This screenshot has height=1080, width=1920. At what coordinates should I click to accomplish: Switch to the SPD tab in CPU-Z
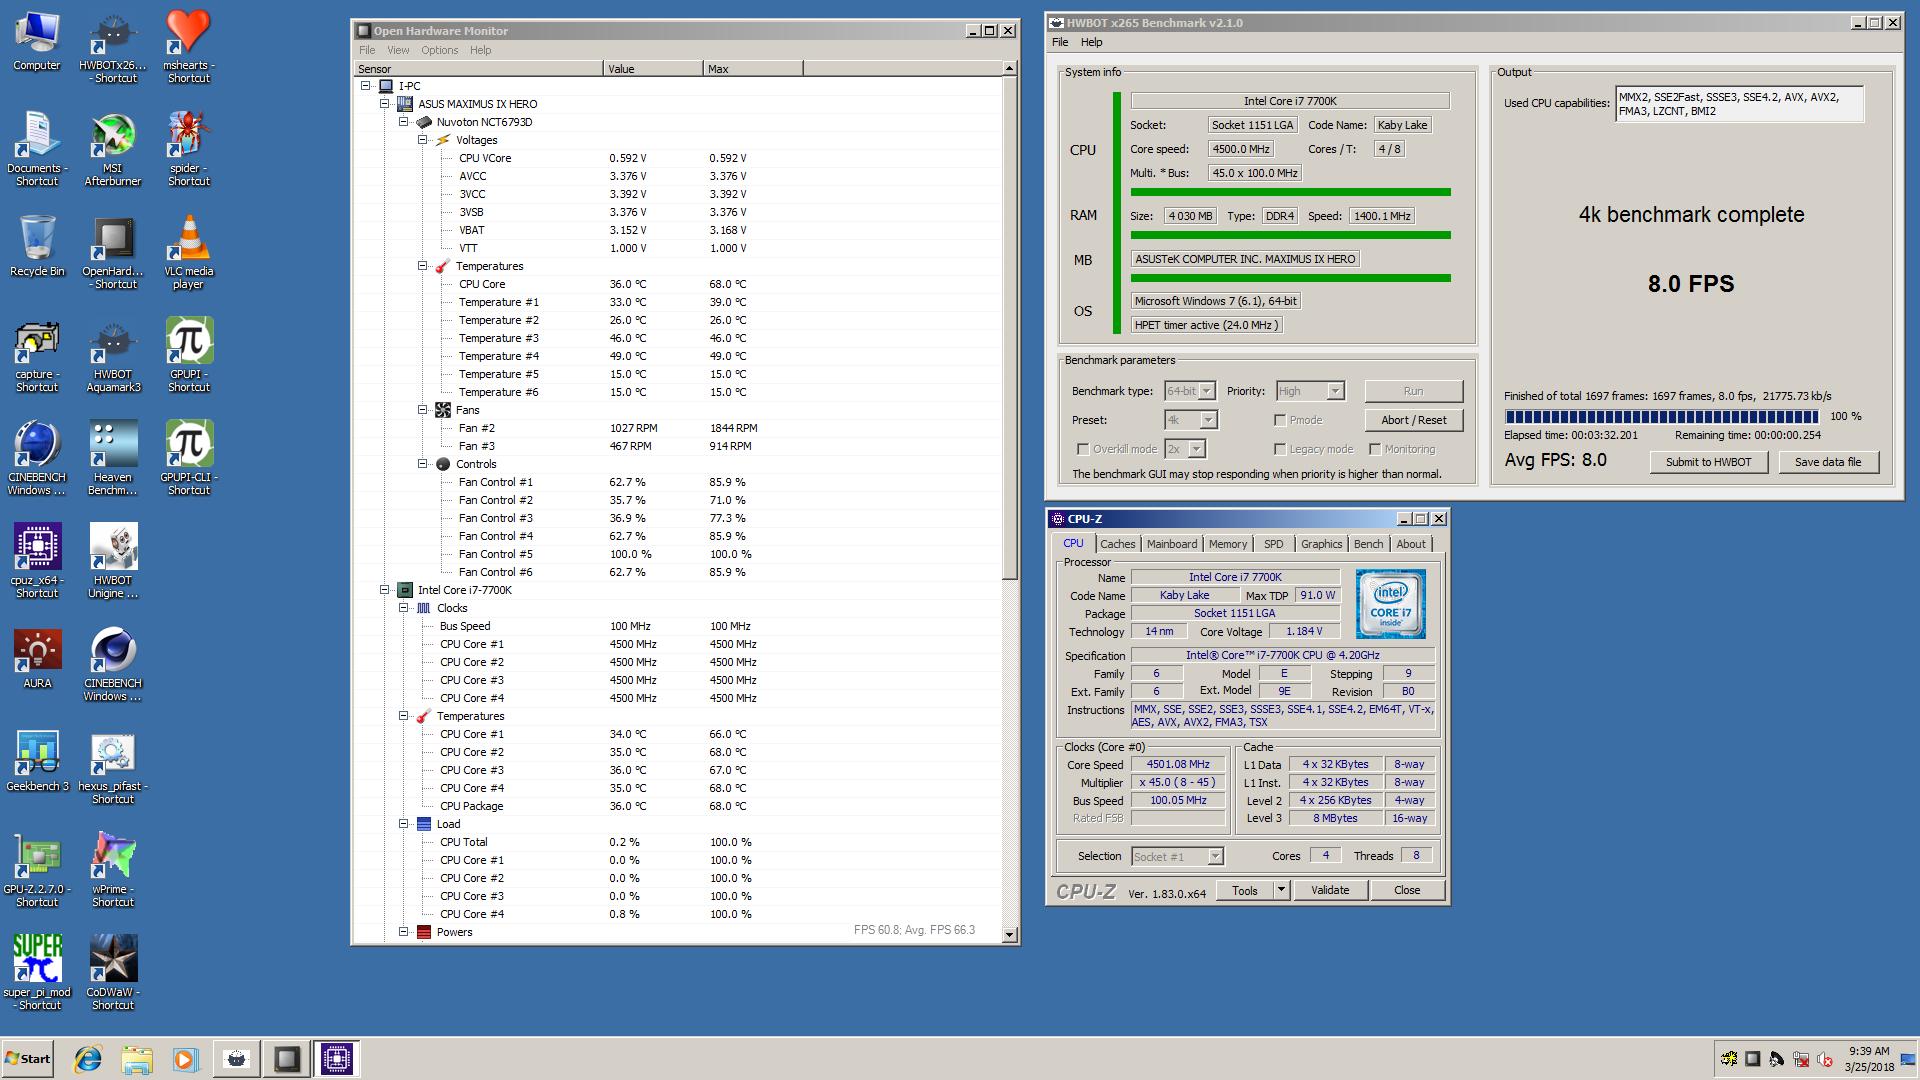(x=1273, y=544)
